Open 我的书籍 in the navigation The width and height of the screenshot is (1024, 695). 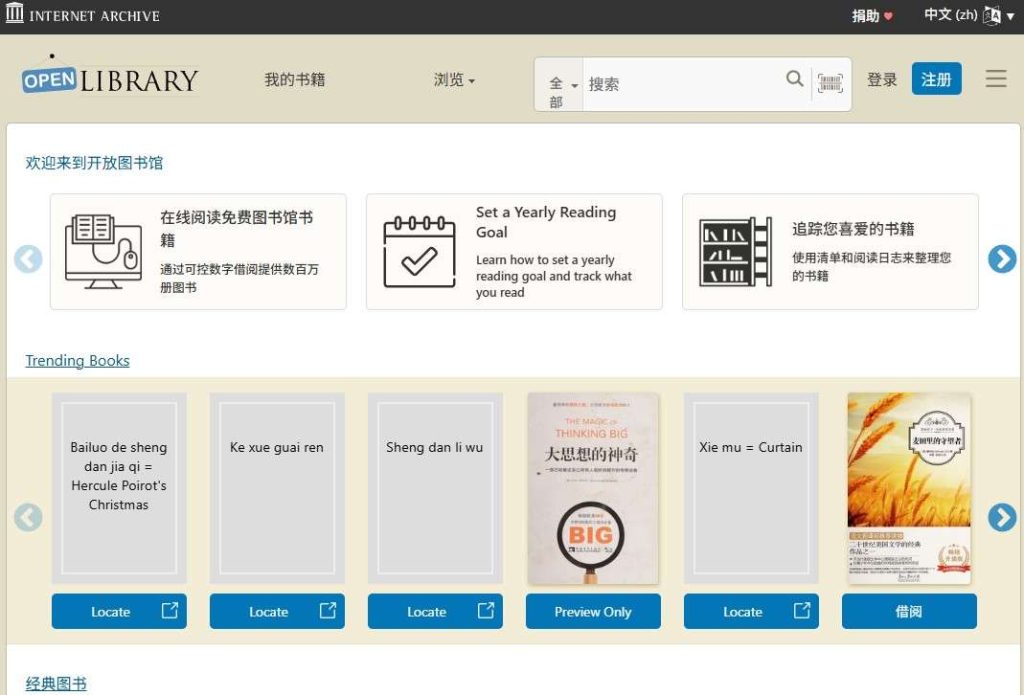tap(294, 80)
